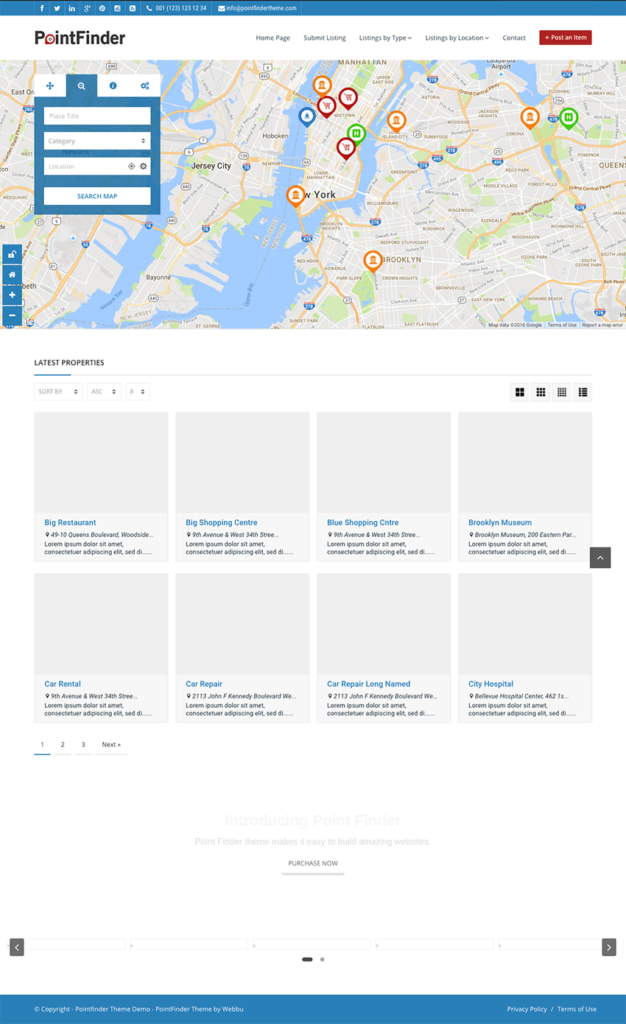Screen dimensions: 626x1024
Task: Open the Car Repair Long Named listing title
Action: 368,684
